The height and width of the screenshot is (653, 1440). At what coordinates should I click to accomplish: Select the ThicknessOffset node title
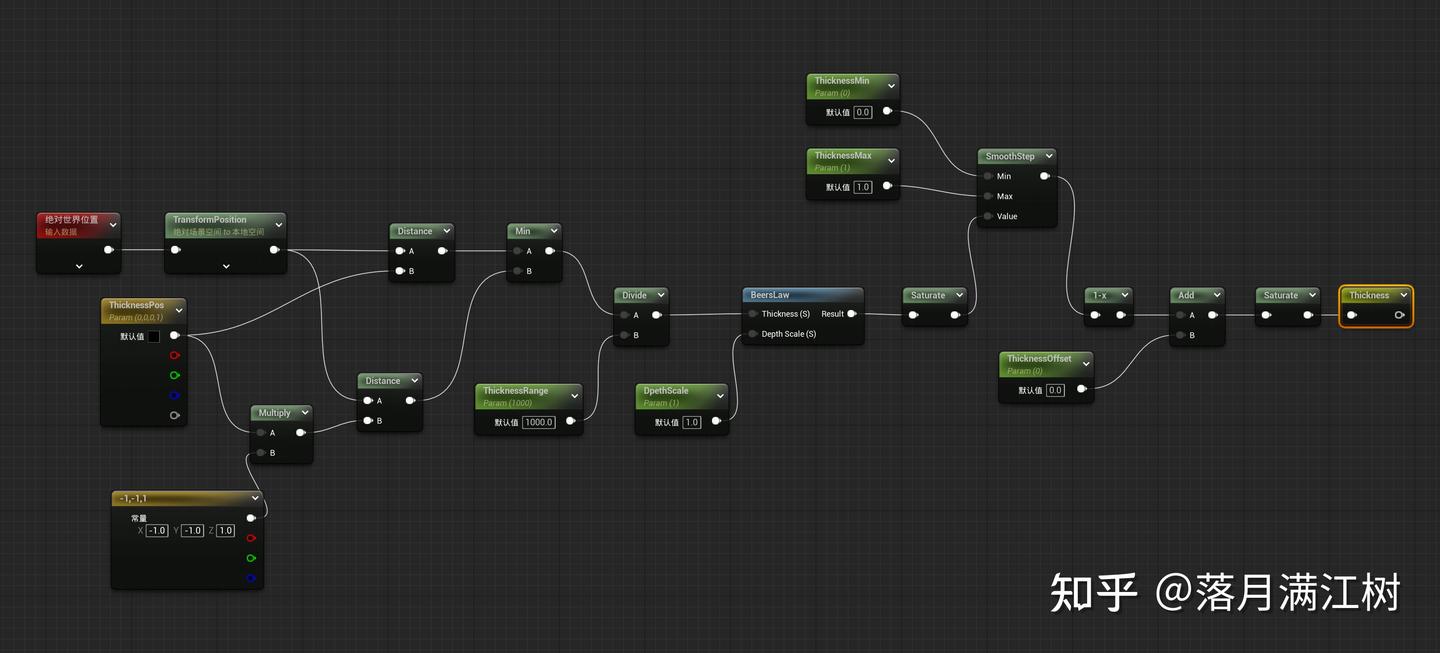(1039, 359)
